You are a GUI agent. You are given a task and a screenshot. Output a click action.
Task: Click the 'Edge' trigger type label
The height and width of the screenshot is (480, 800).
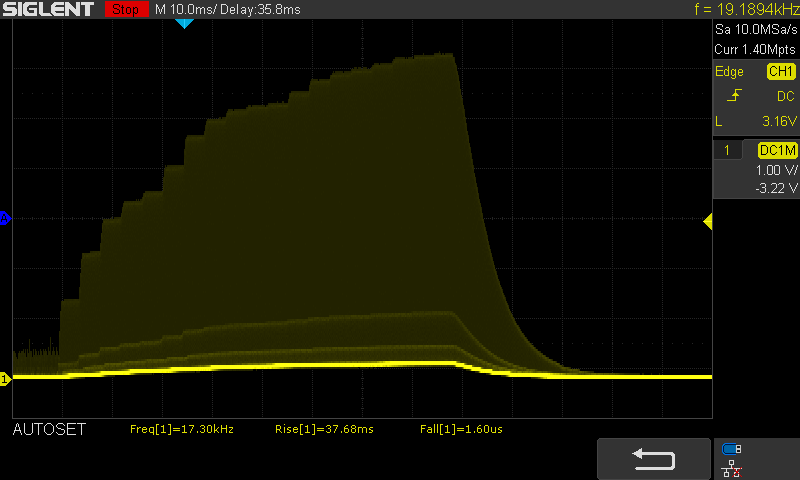pyautogui.click(x=729, y=72)
